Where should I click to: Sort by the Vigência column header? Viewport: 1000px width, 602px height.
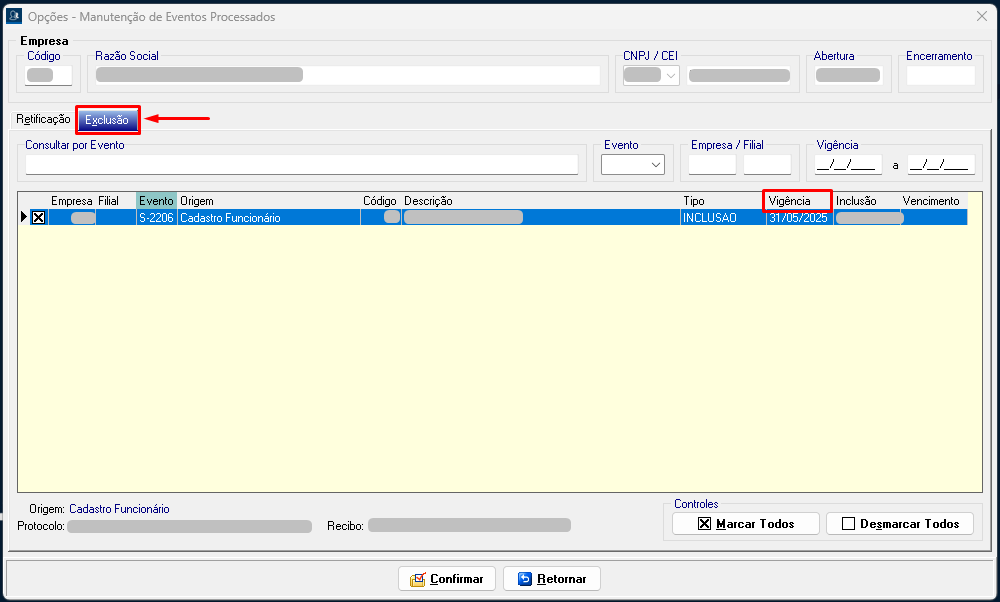796,201
